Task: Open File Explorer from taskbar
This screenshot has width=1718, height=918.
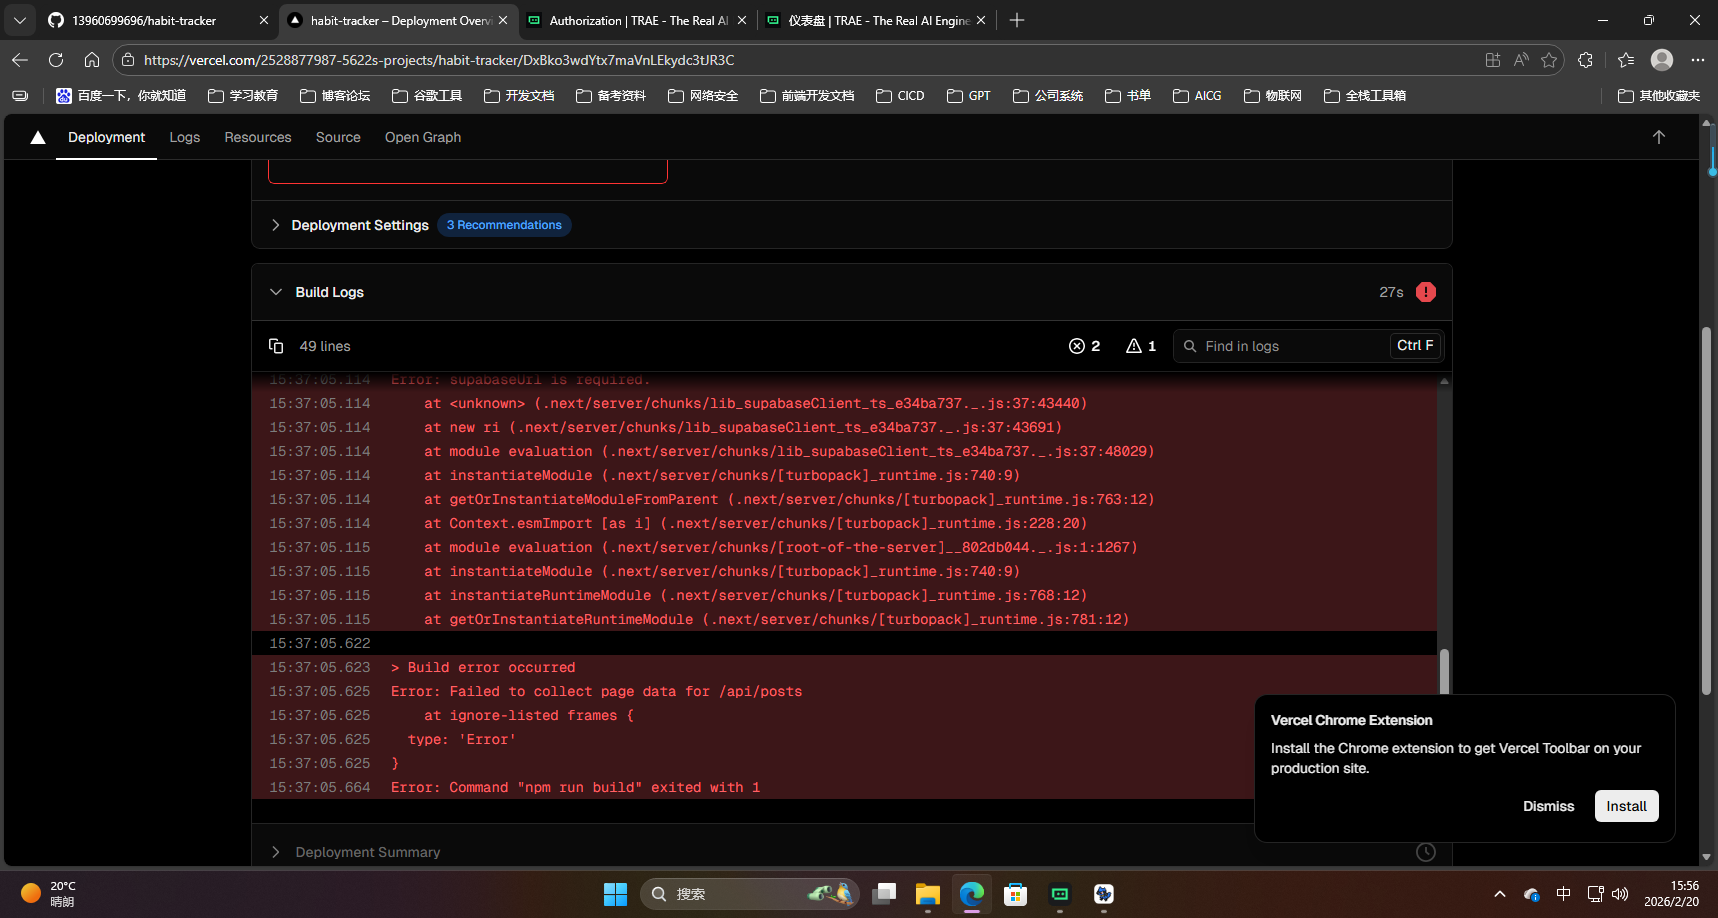Action: [x=928, y=894]
